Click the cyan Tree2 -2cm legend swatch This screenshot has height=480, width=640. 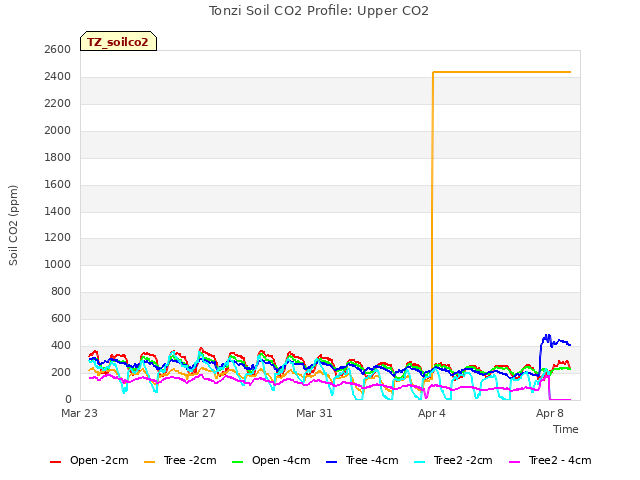click(x=419, y=462)
